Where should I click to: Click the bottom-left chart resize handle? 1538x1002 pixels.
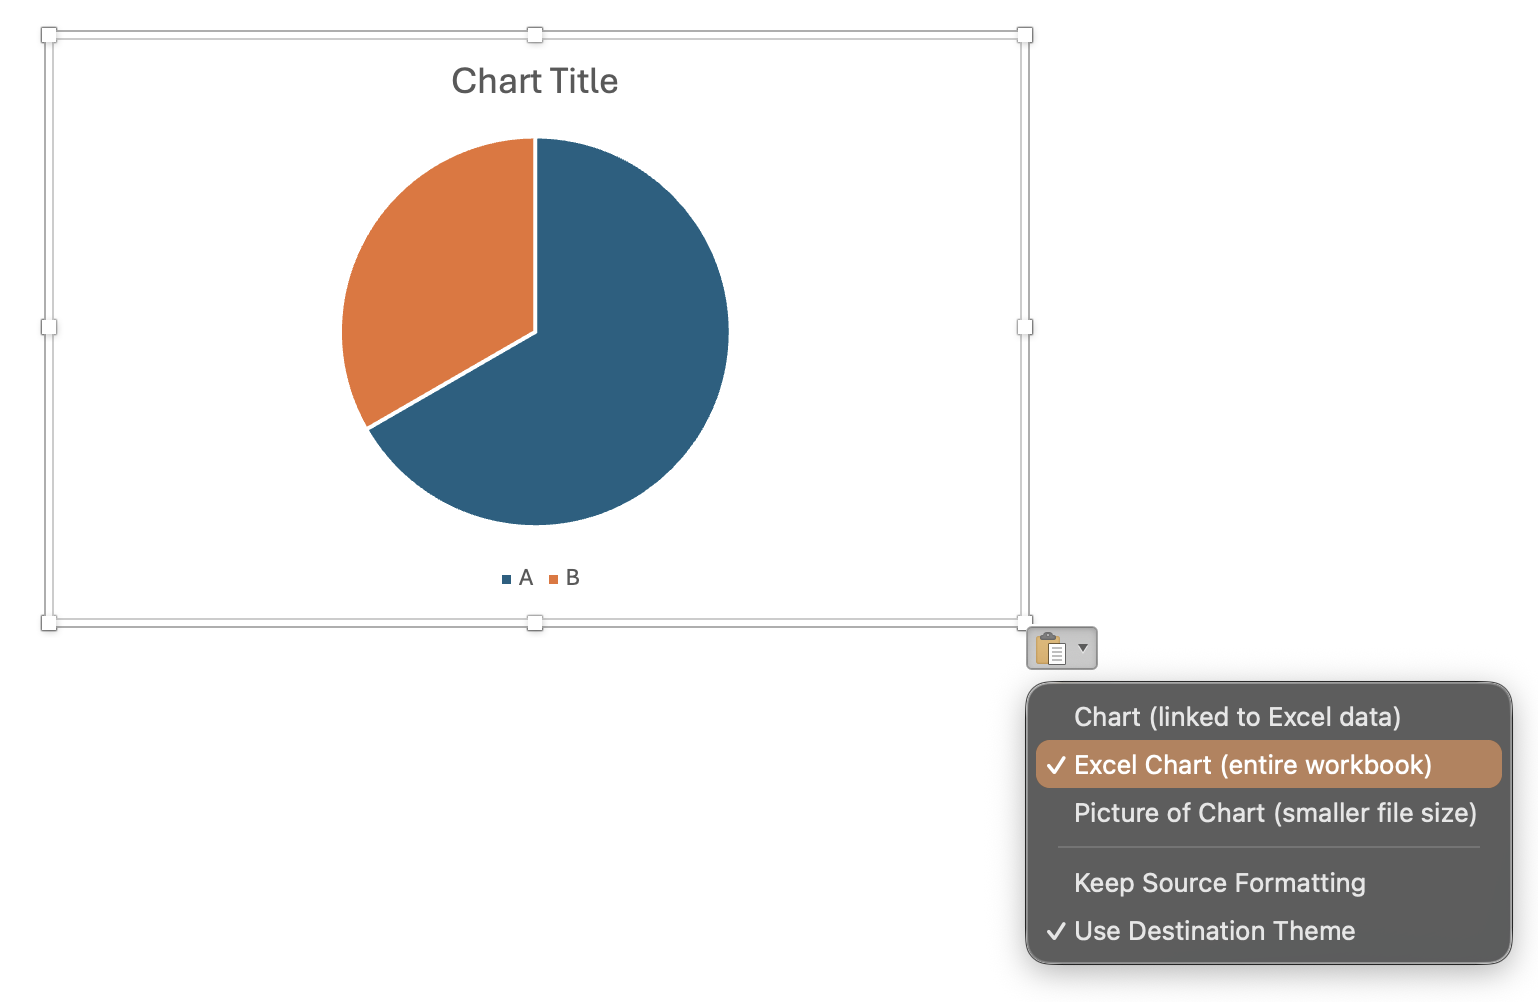point(48,623)
